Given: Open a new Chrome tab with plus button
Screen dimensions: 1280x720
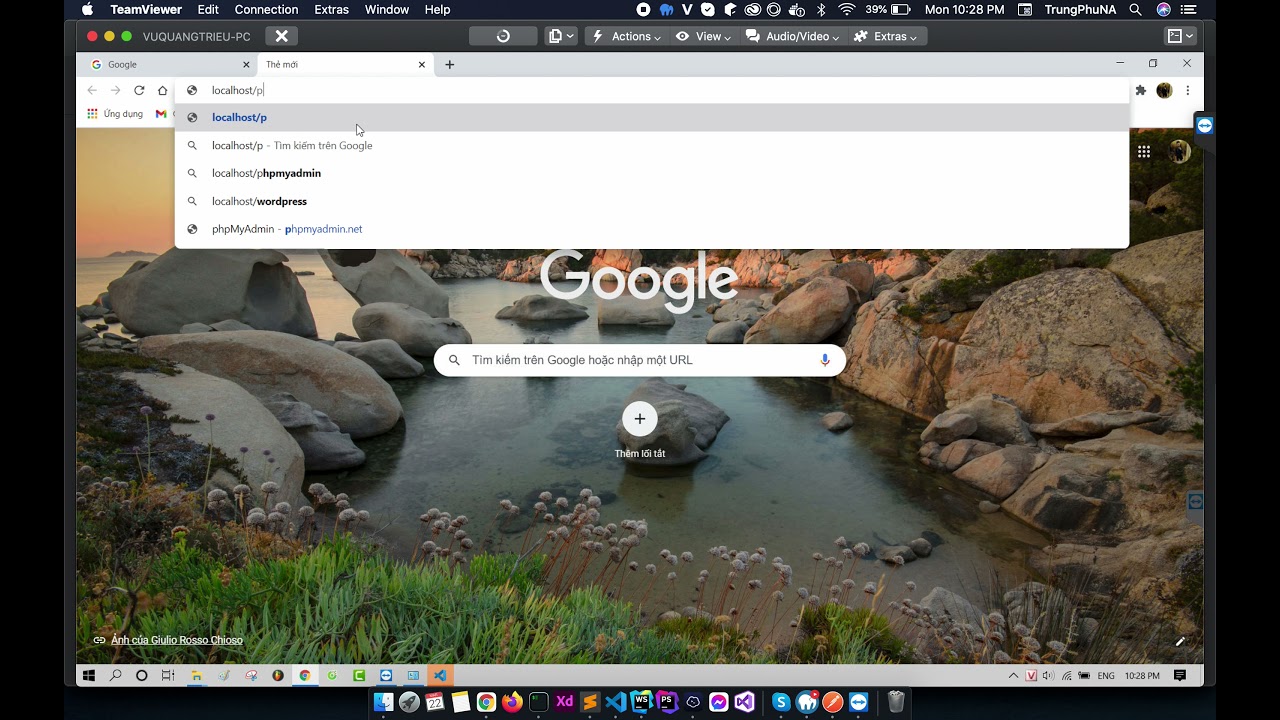Looking at the screenshot, I should point(450,64).
